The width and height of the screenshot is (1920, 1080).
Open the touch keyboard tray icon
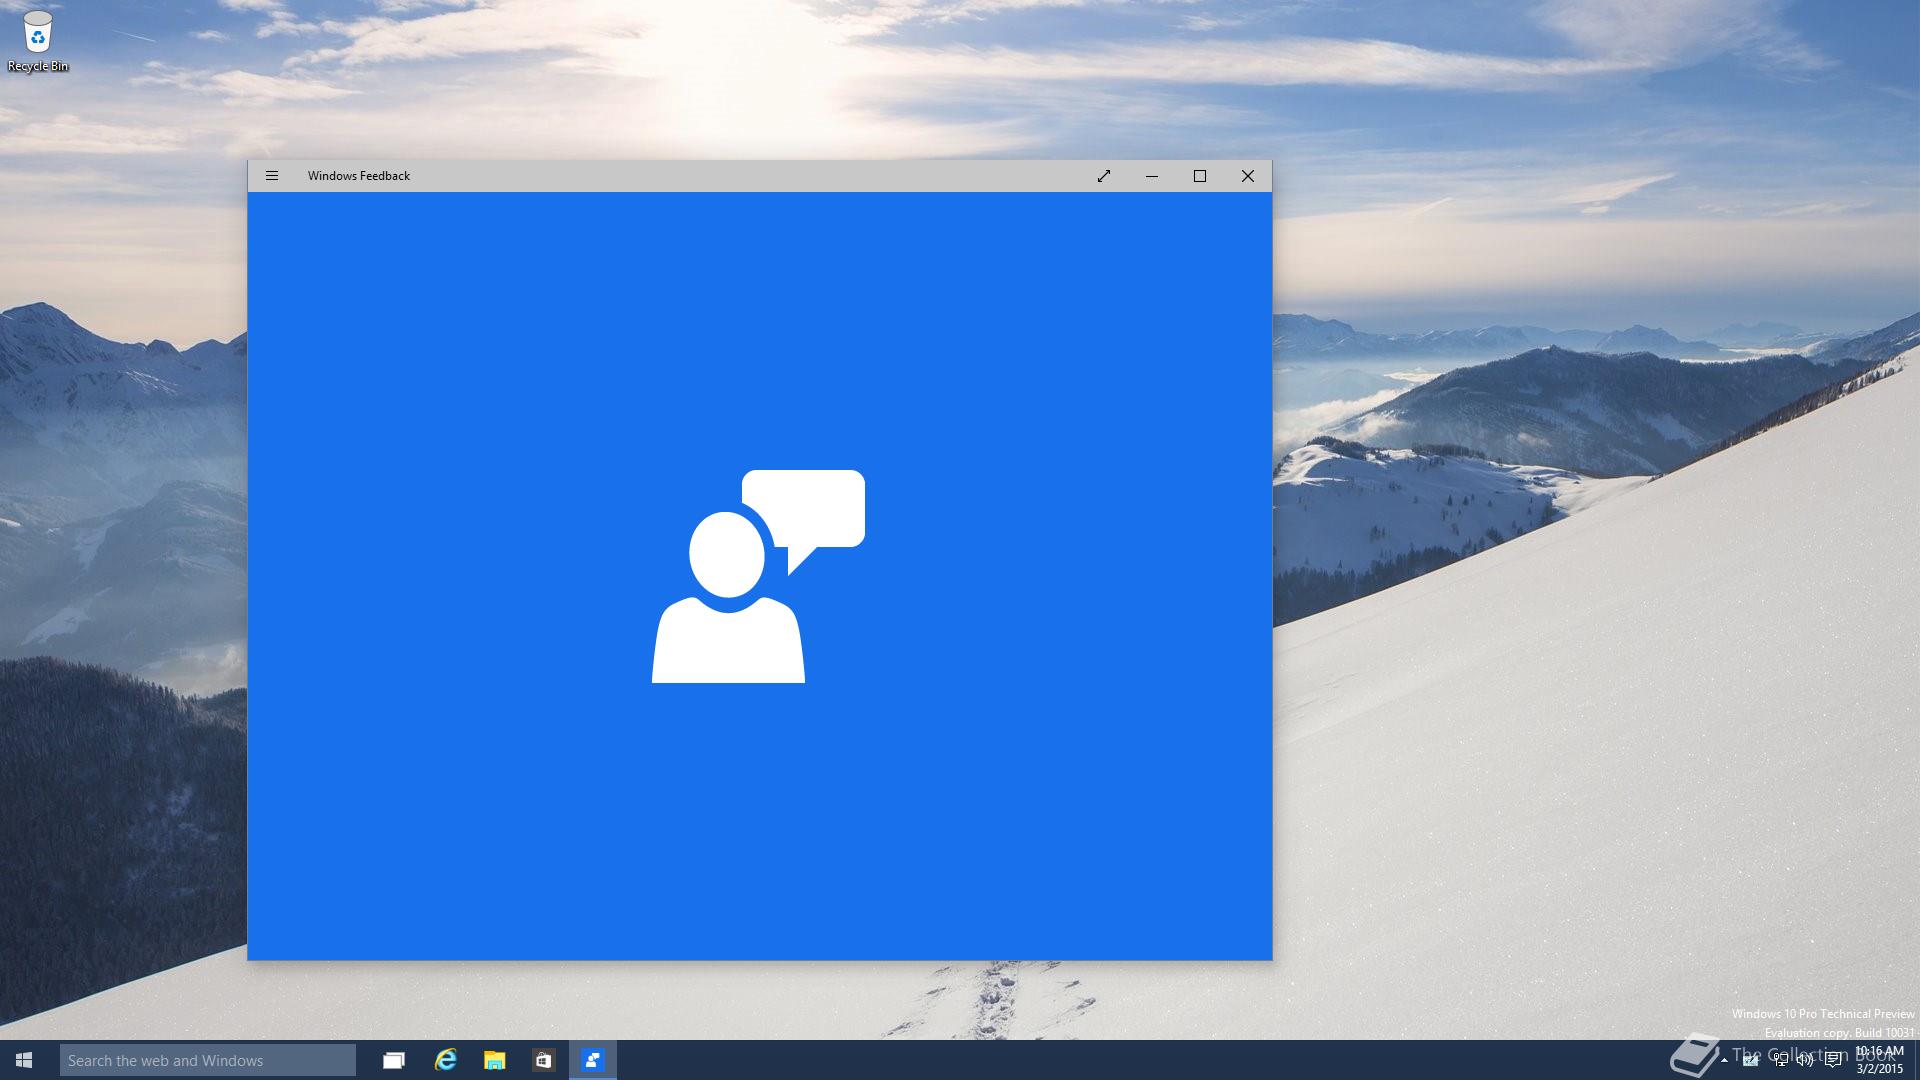pos(1750,1060)
